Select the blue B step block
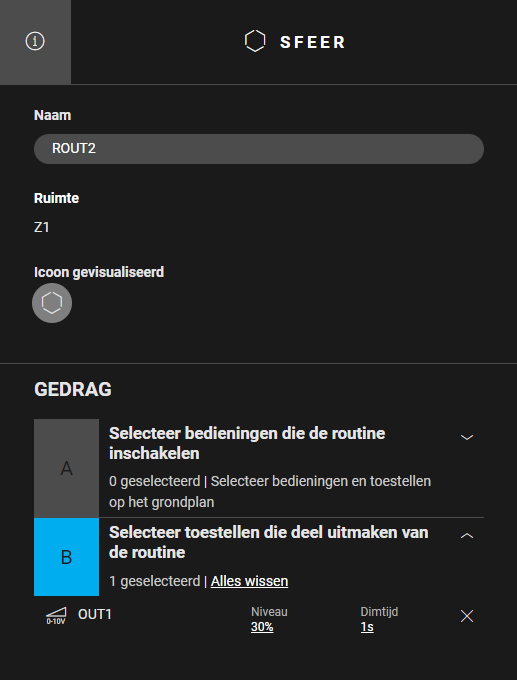Screen dimensions: 517x680 click(x=66, y=557)
